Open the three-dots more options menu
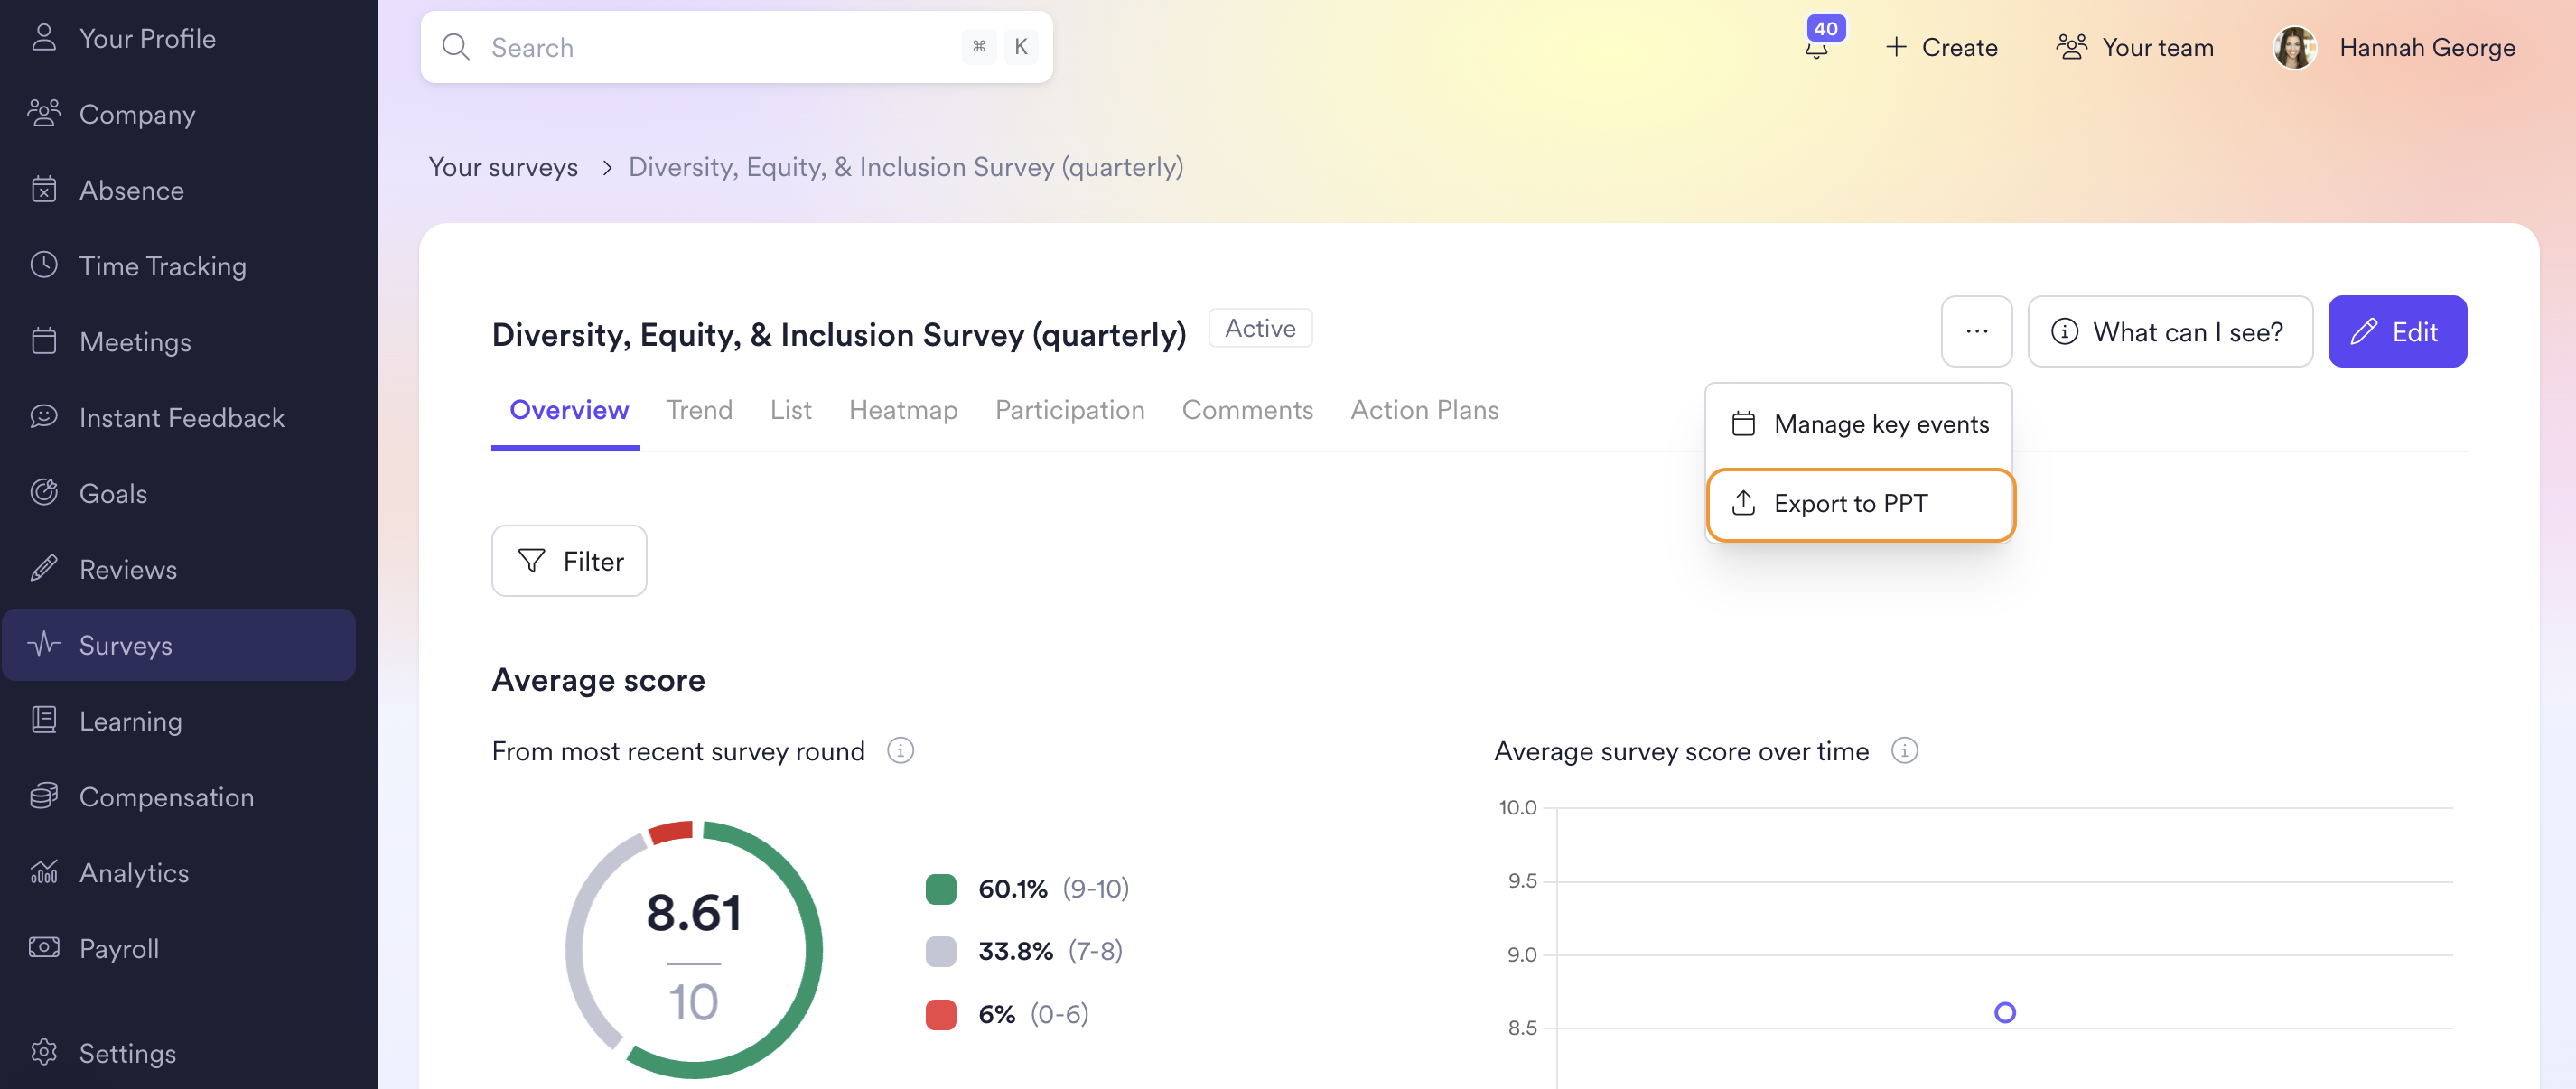 pyautogui.click(x=1976, y=331)
